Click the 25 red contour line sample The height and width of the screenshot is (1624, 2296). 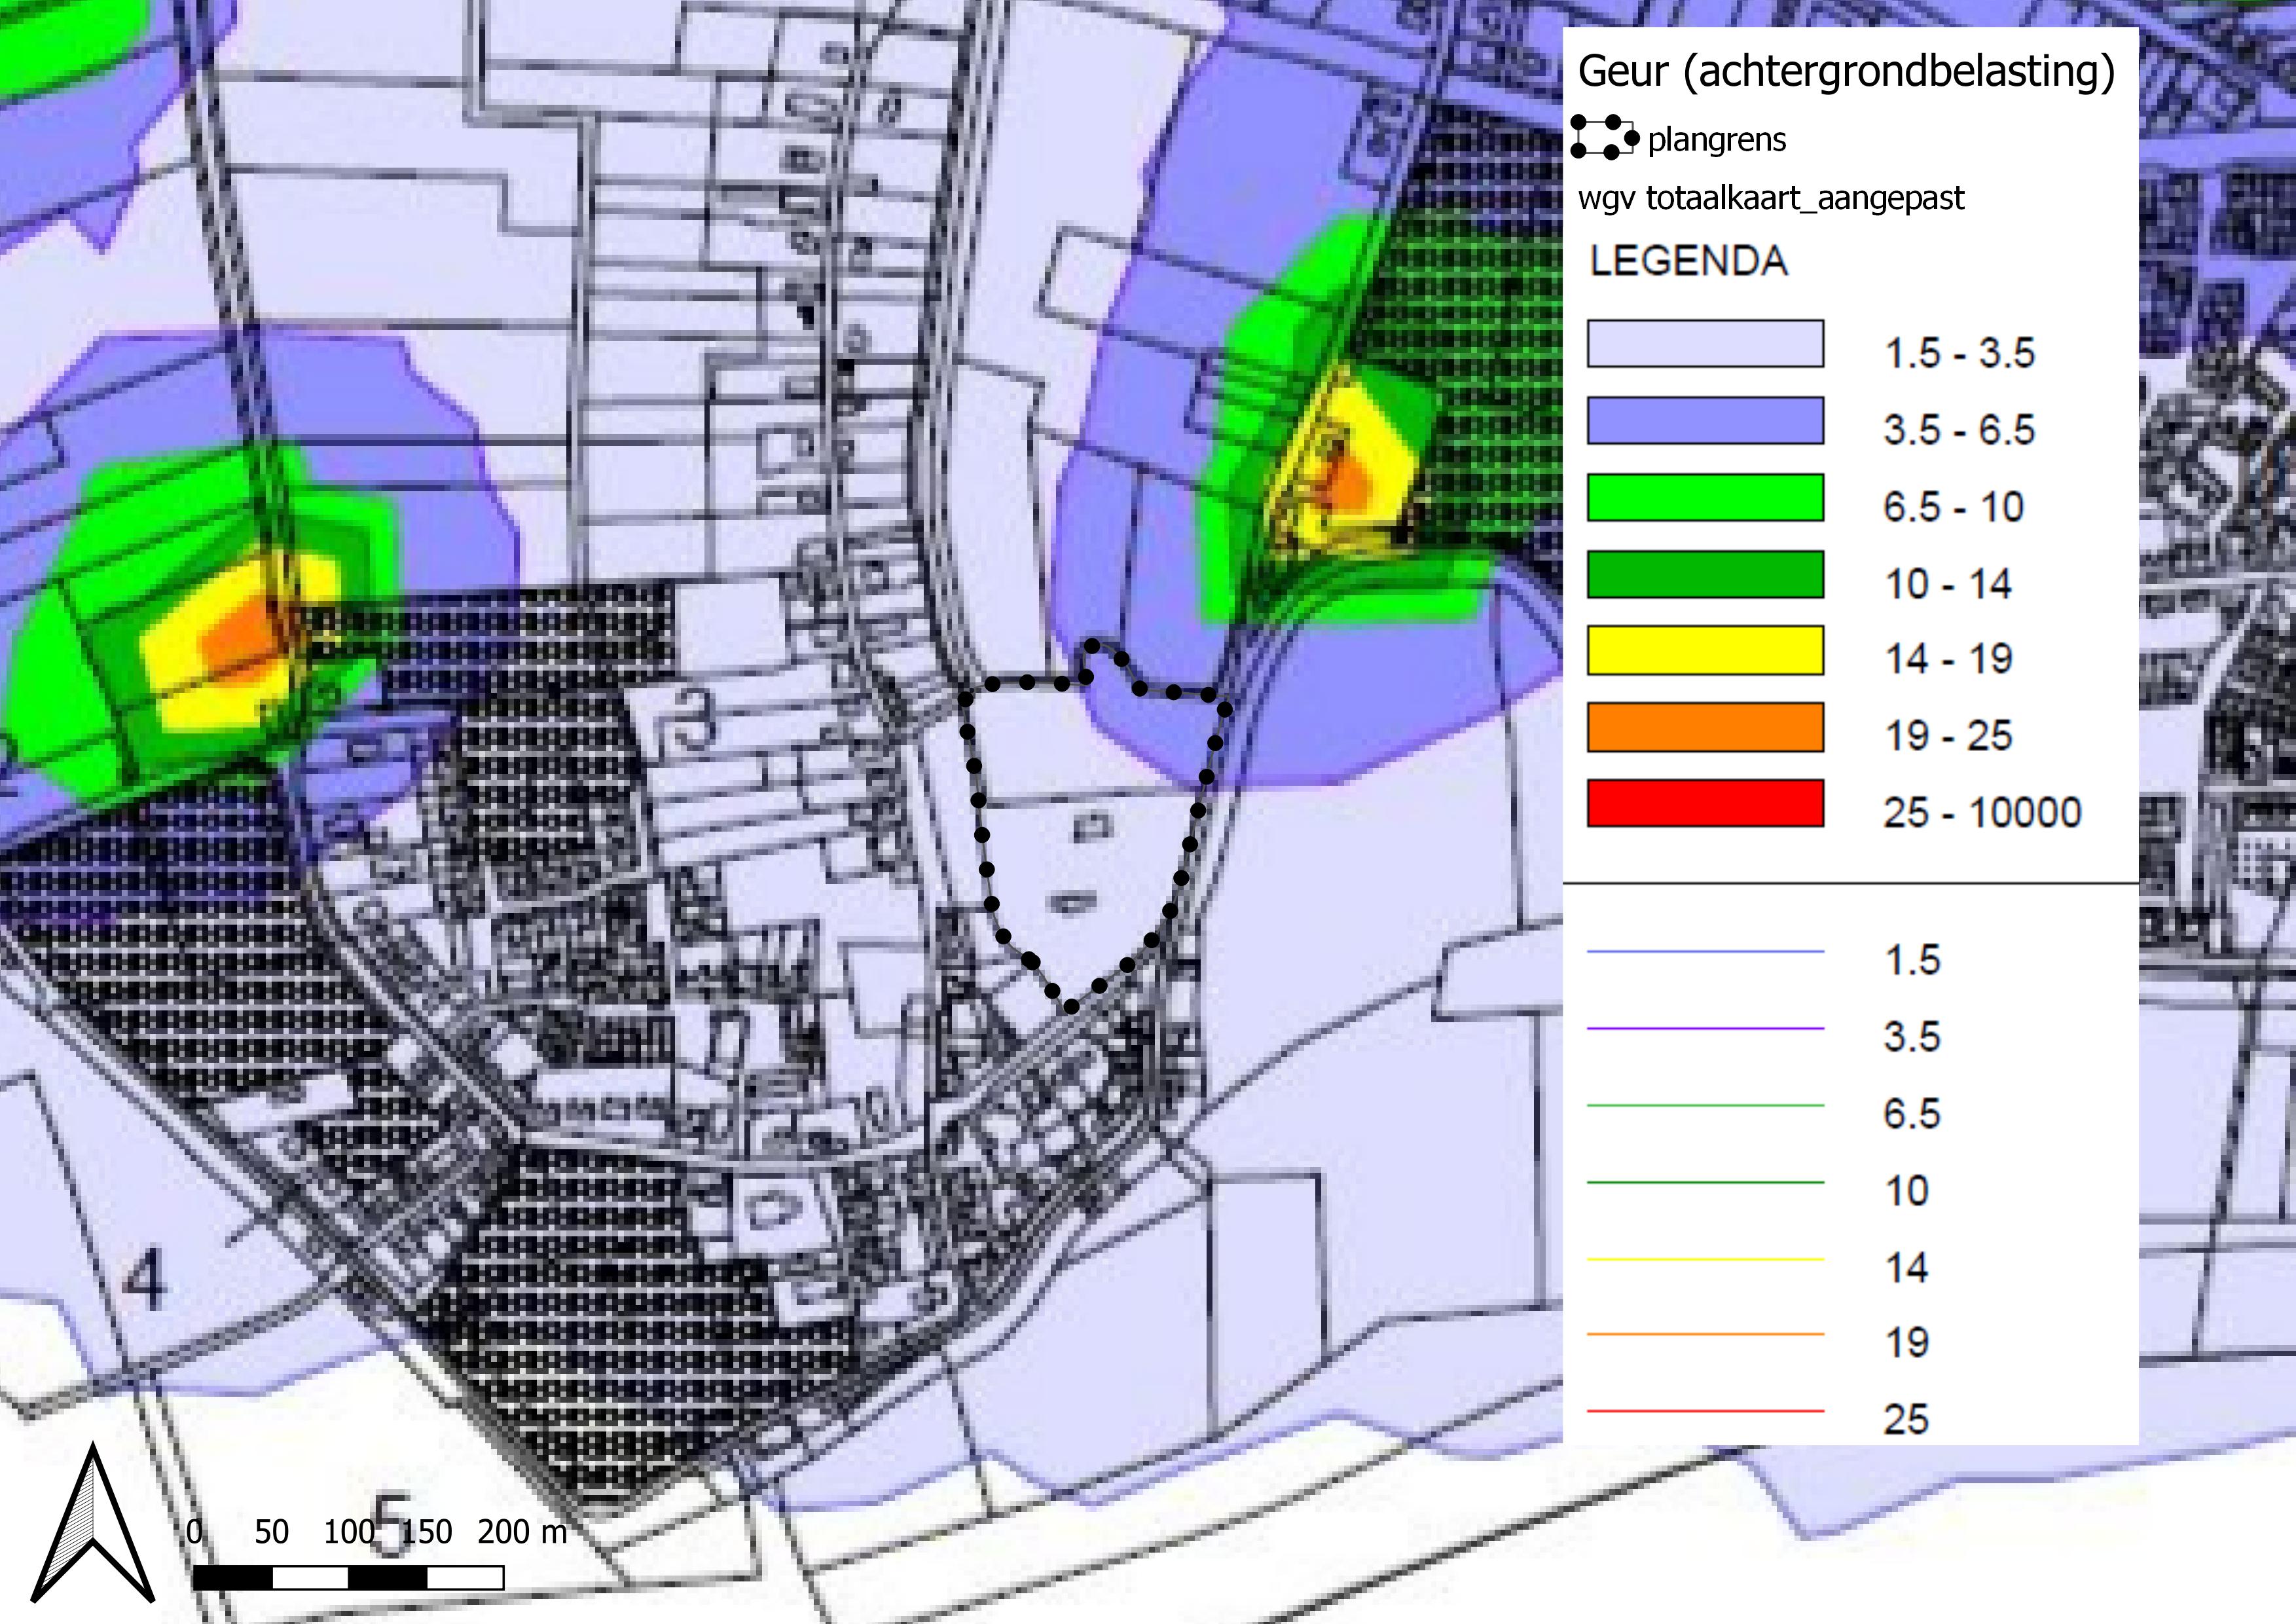pyautogui.click(x=1705, y=1411)
